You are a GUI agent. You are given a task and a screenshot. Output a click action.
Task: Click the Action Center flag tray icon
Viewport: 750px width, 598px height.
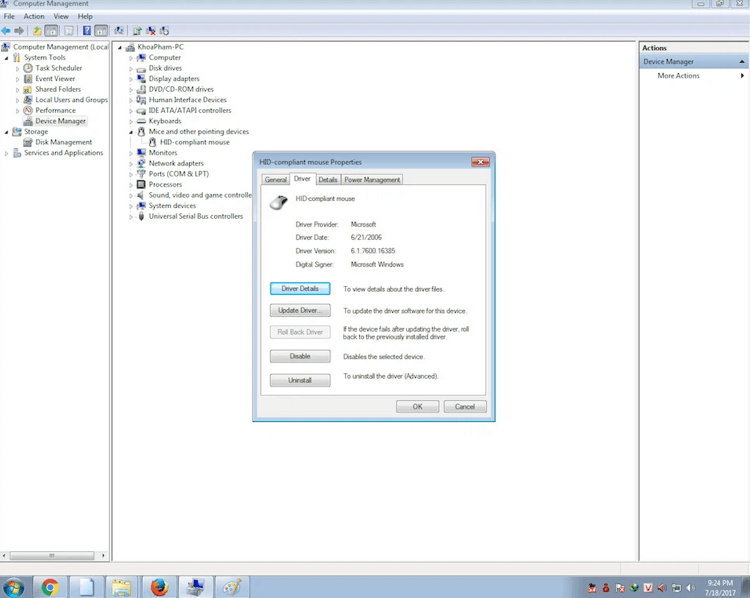pyautogui.click(x=620, y=588)
